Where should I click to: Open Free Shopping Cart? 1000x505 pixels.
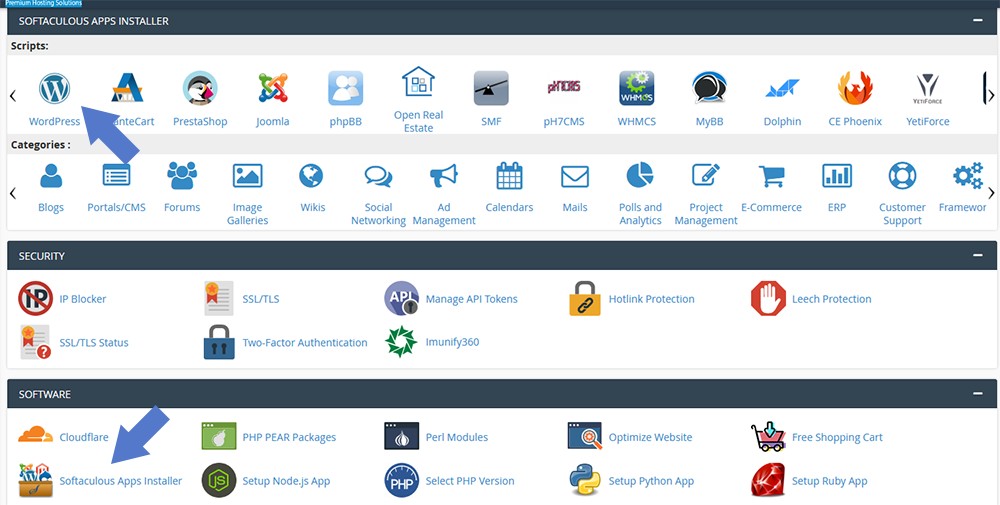coord(837,437)
